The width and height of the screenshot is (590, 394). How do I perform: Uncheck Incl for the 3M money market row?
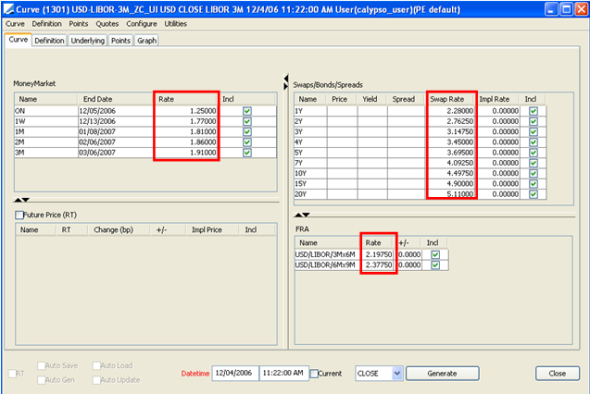247,152
